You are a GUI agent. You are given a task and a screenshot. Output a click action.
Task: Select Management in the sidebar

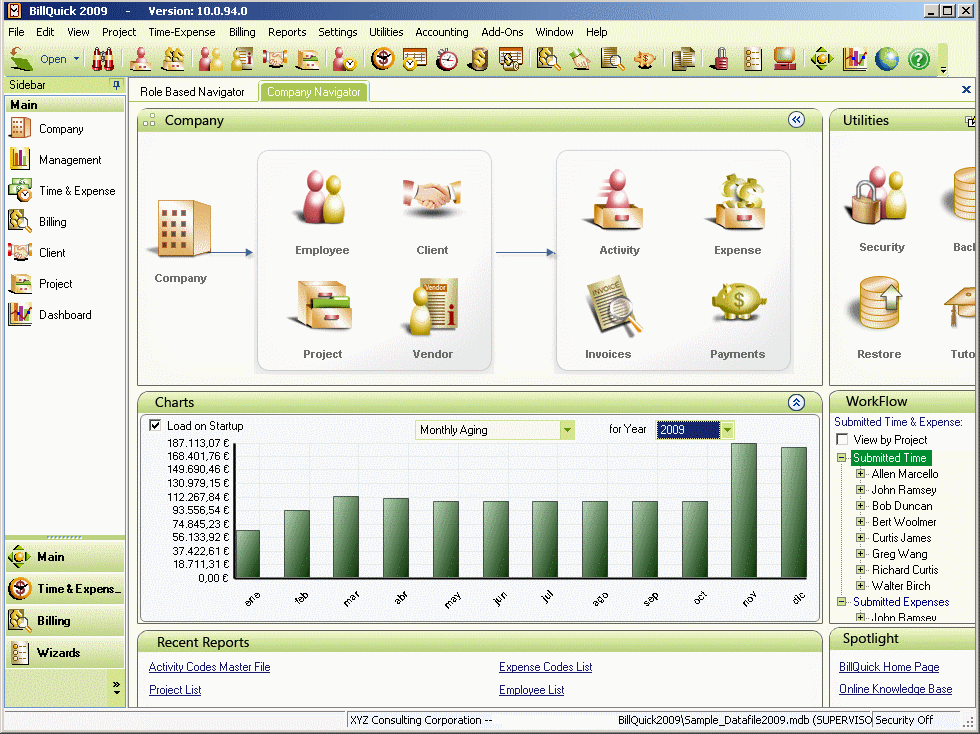[70, 160]
